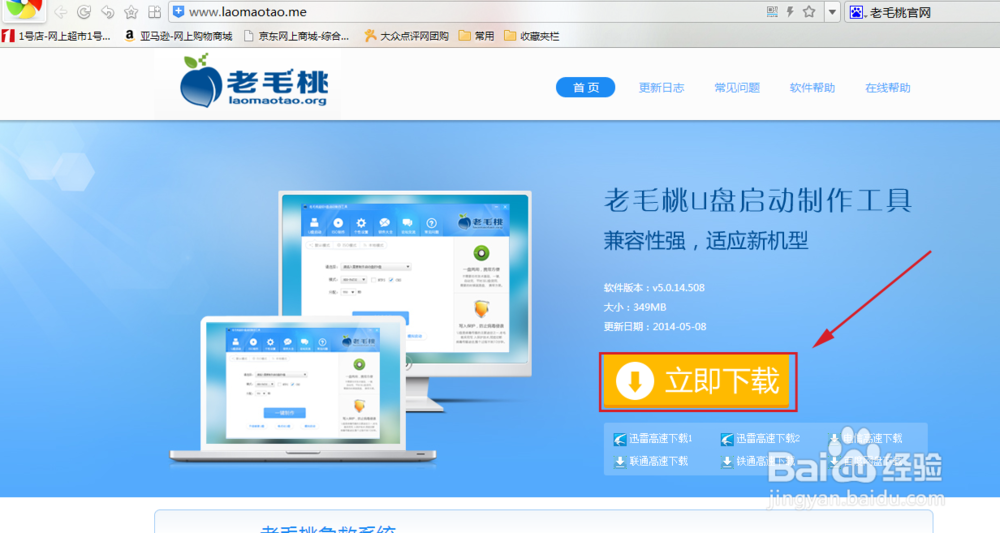
Task: Click the 软件版本：v5.0.14.508 text
Action: point(654,288)
